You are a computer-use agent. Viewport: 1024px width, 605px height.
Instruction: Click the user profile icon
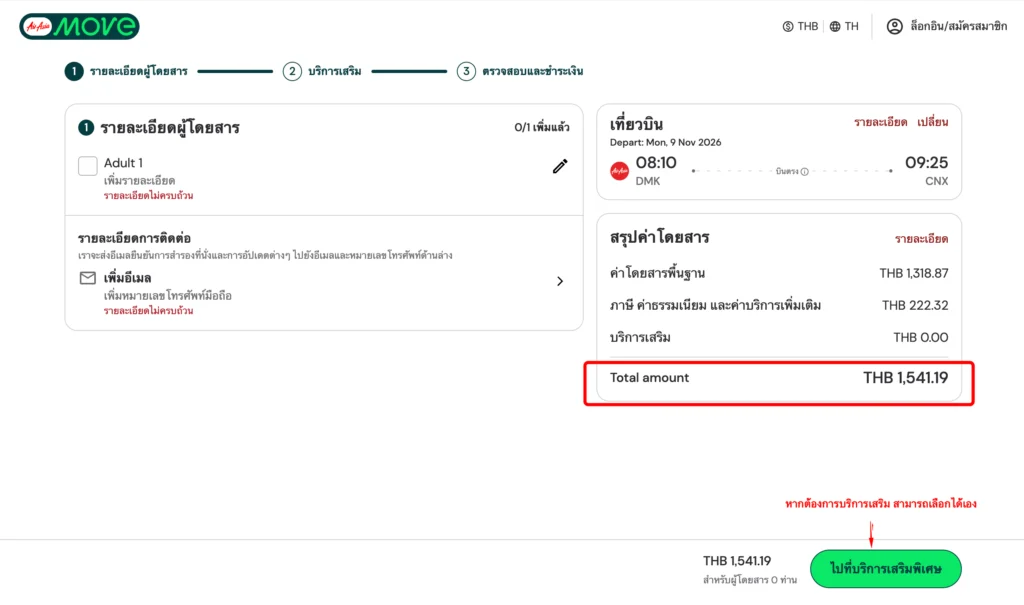pyautogui.click(x=895, y=26)
